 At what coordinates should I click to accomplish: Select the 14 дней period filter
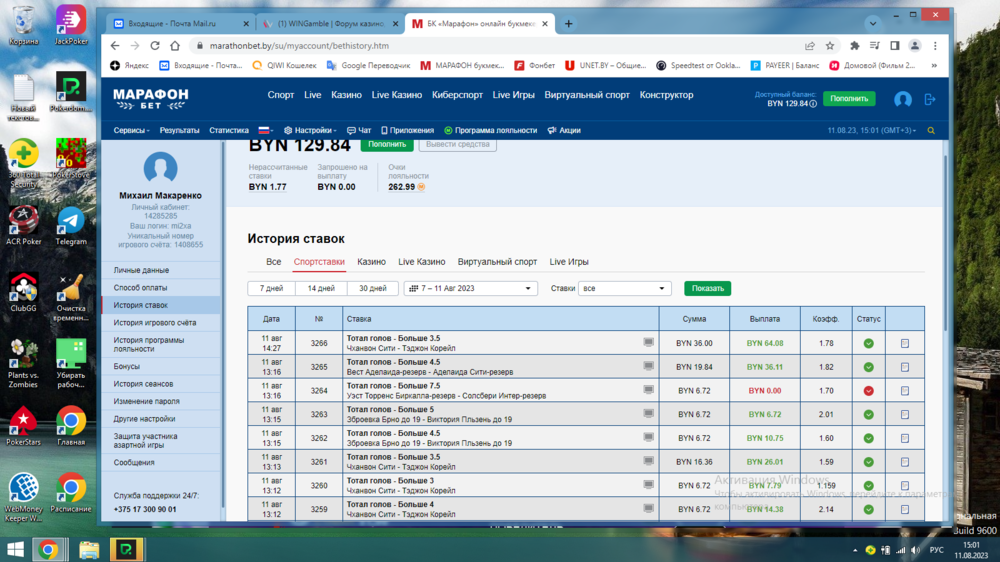[x=321, y=288]
